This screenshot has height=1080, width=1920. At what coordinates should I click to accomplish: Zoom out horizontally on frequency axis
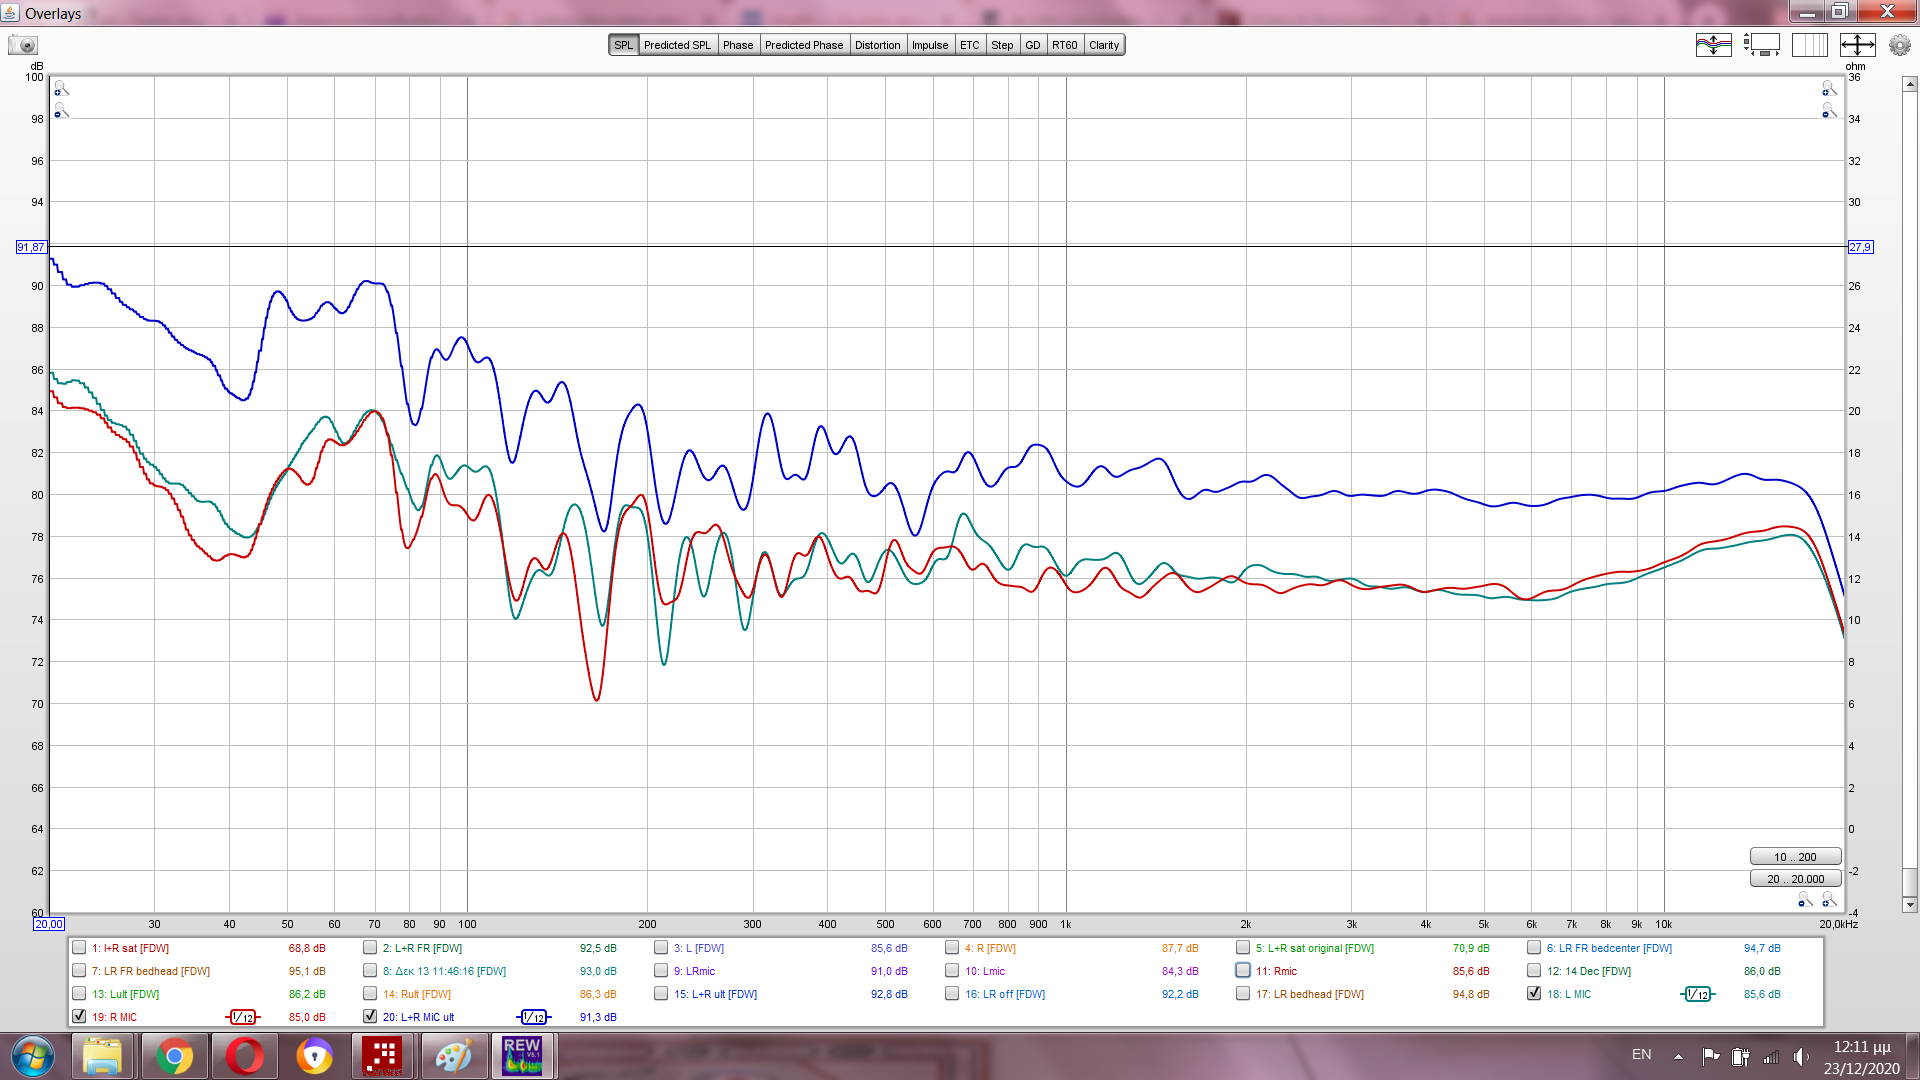click(1805, 900)
